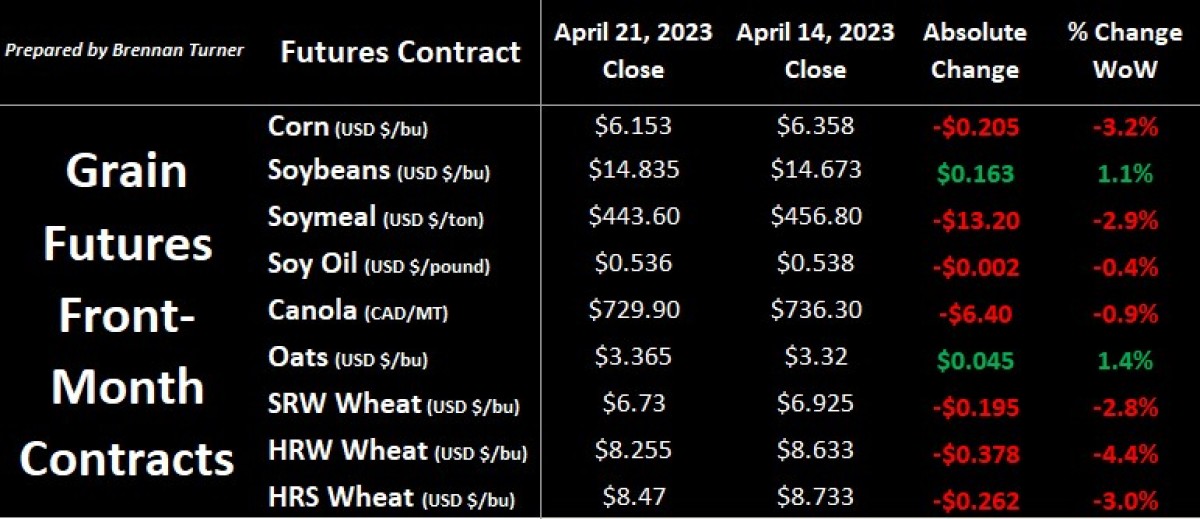Select the Soybeans green 1.1% value

point(1124,173)
